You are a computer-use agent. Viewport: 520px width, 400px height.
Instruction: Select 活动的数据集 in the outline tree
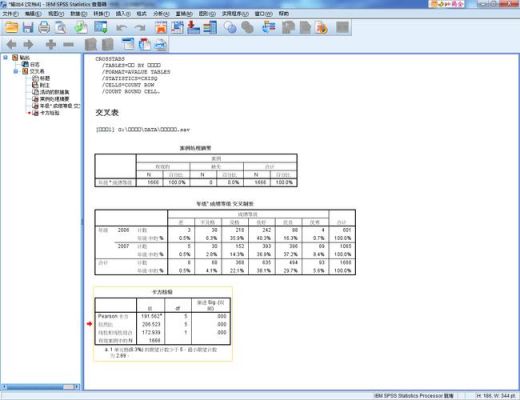[x=55, y=92]
